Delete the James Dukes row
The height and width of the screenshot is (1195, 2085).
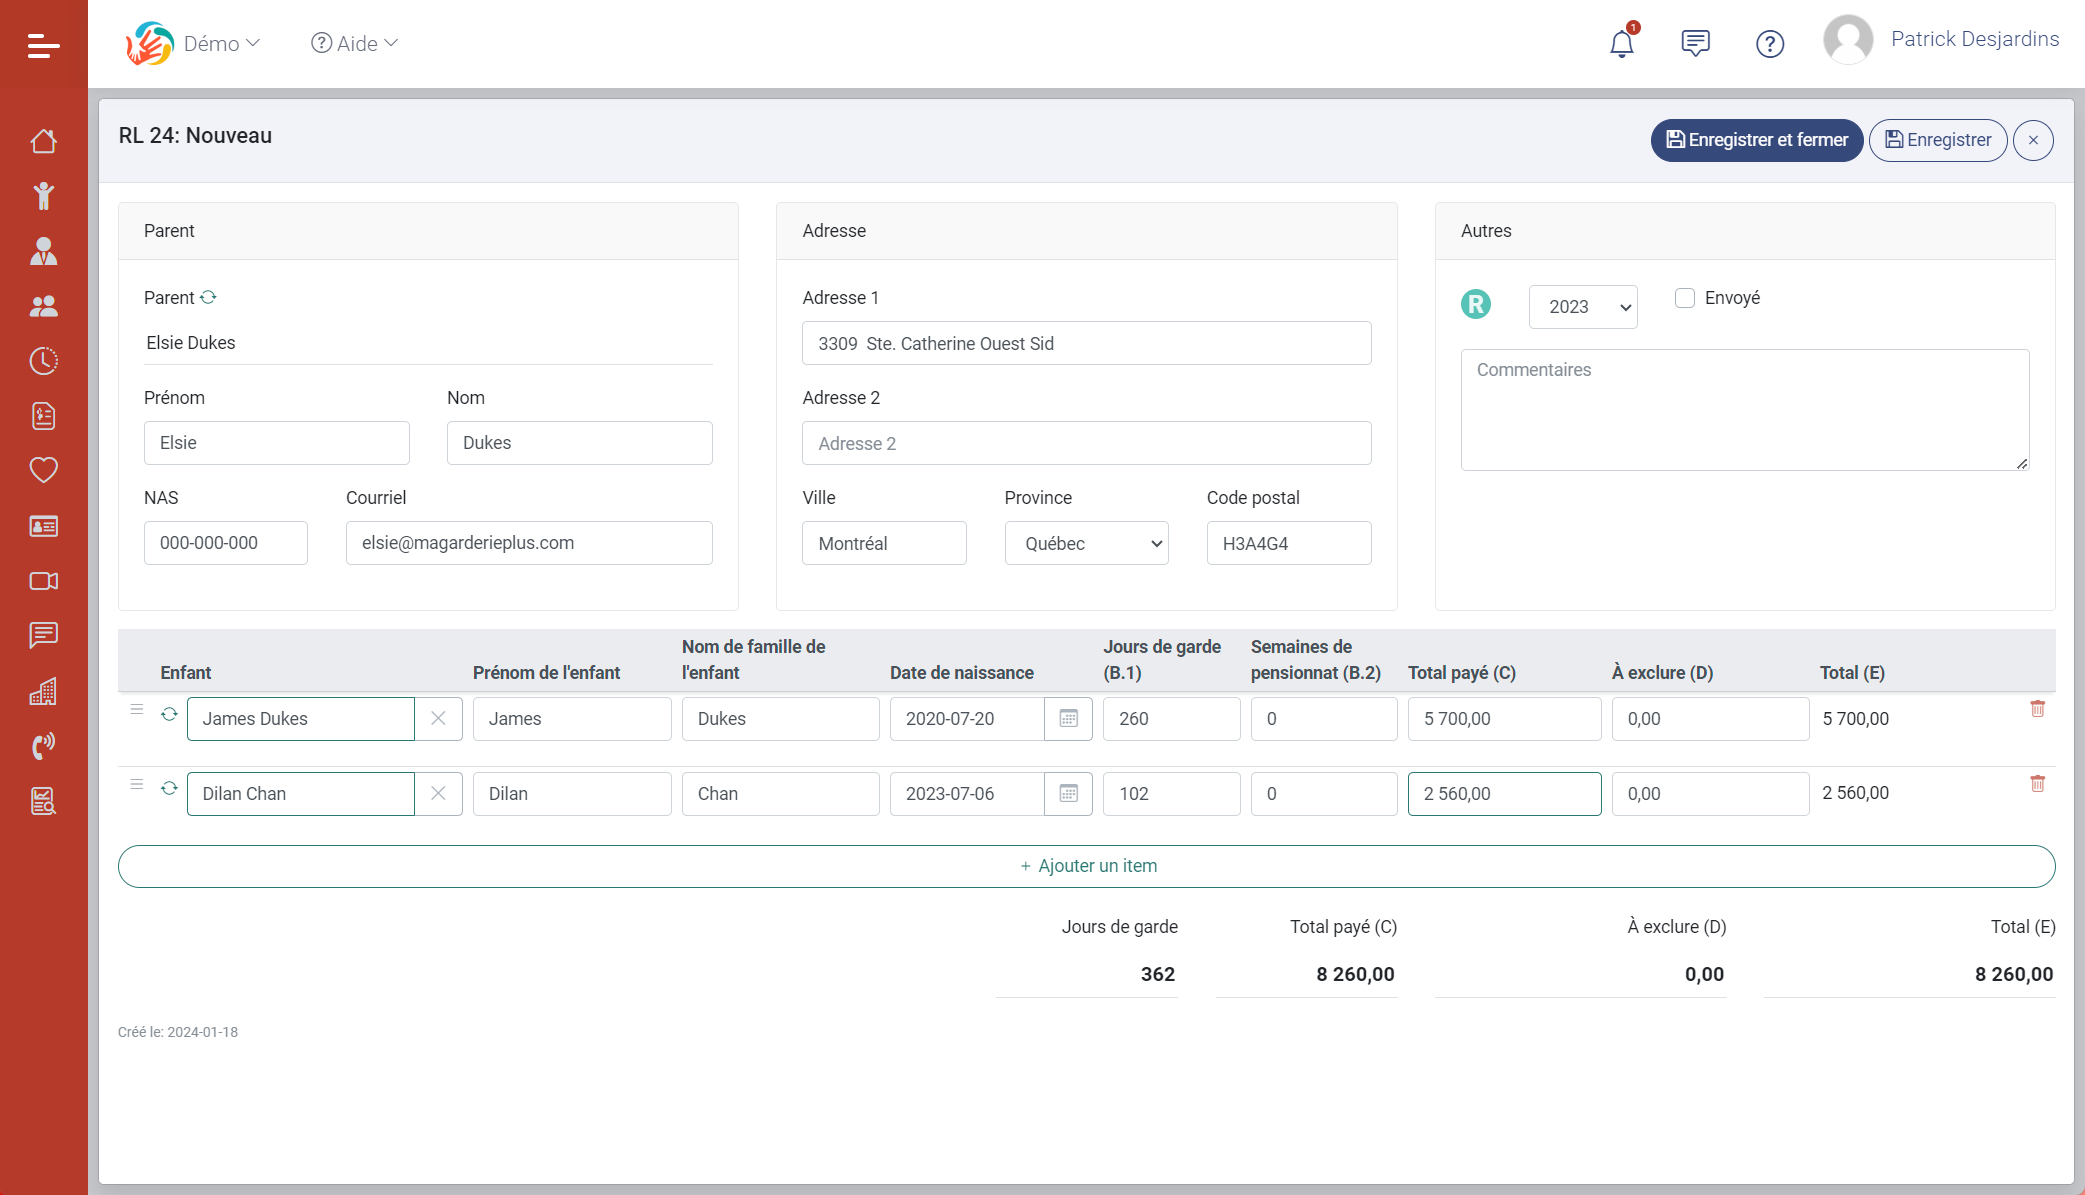[x=2037, y=709]
